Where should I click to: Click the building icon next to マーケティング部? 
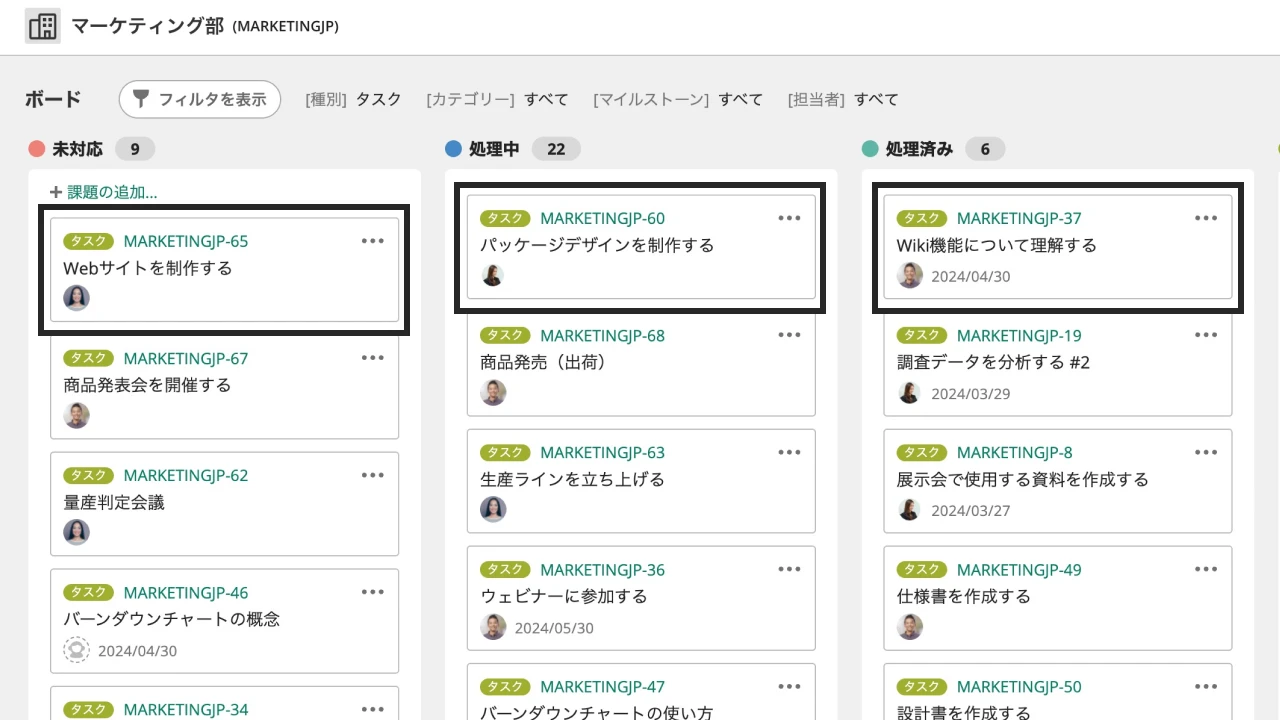tap(42, 25)
